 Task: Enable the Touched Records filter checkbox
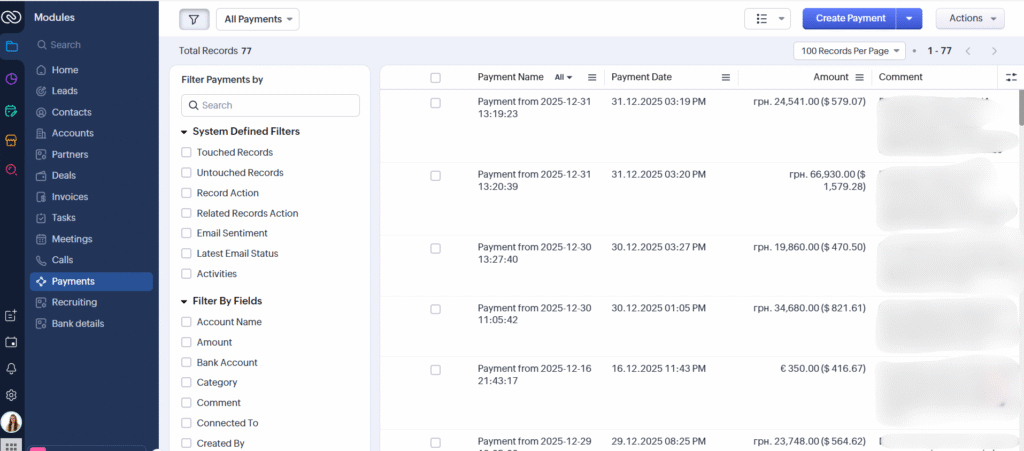(x=186, y=152)
